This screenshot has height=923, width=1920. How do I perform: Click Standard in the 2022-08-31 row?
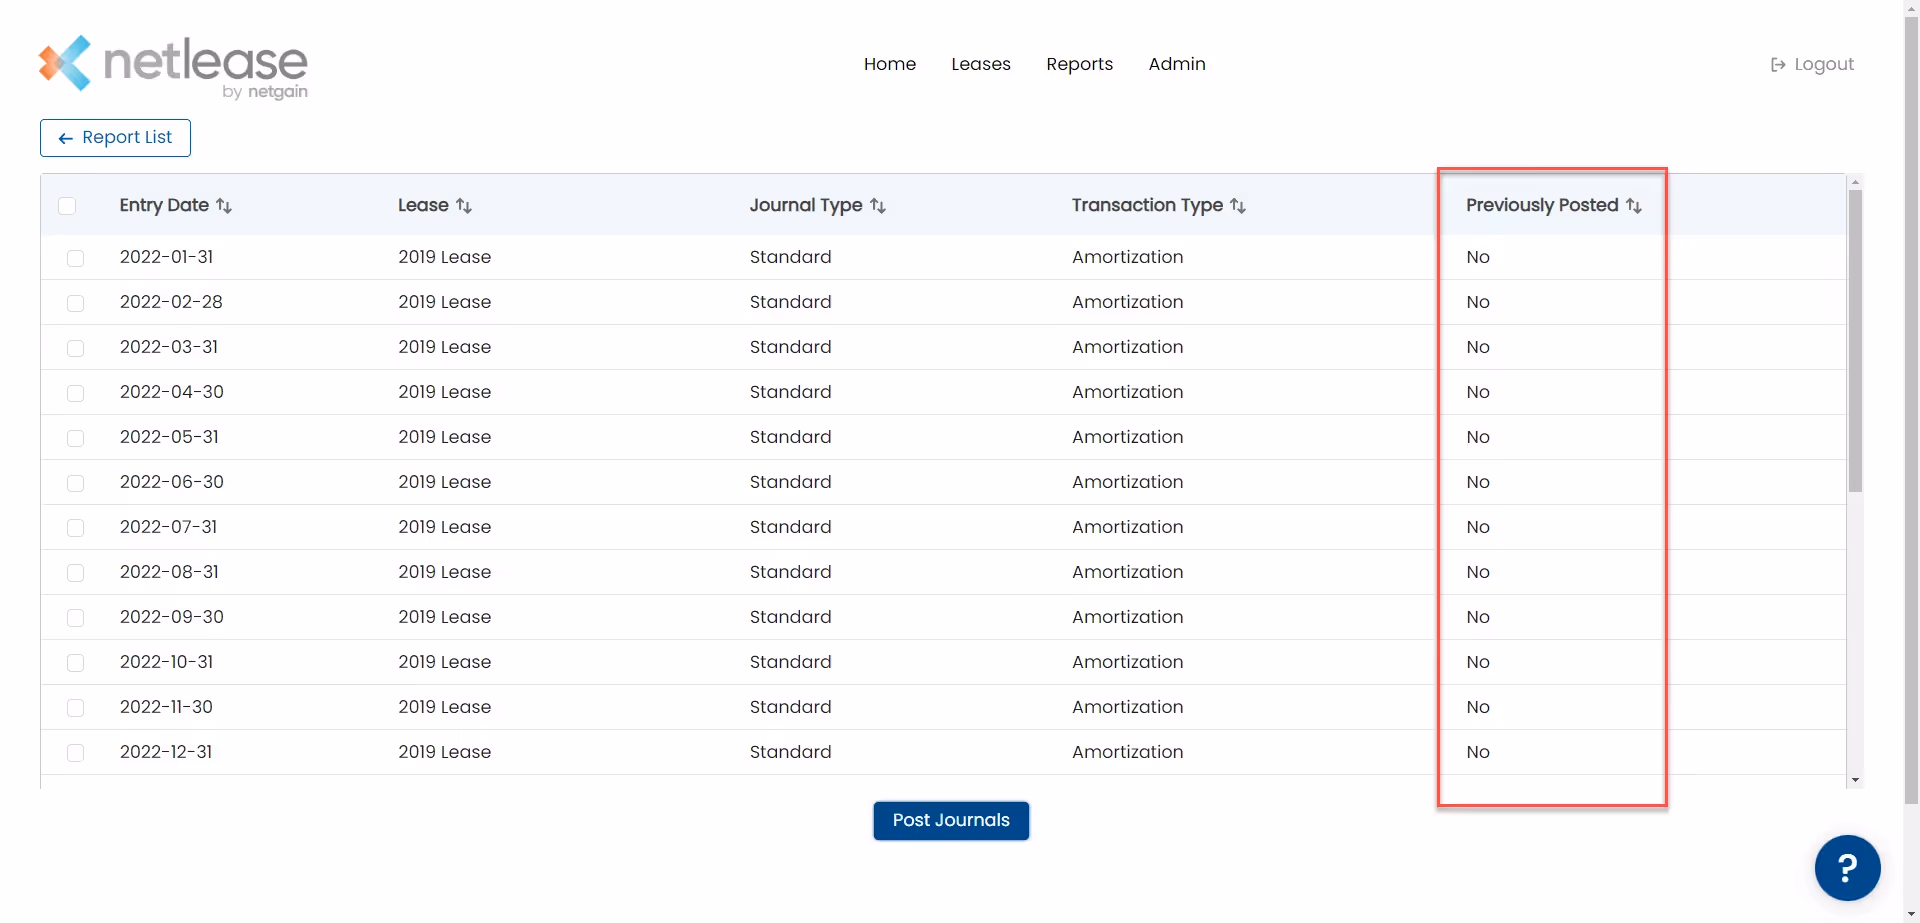[790, 572]
